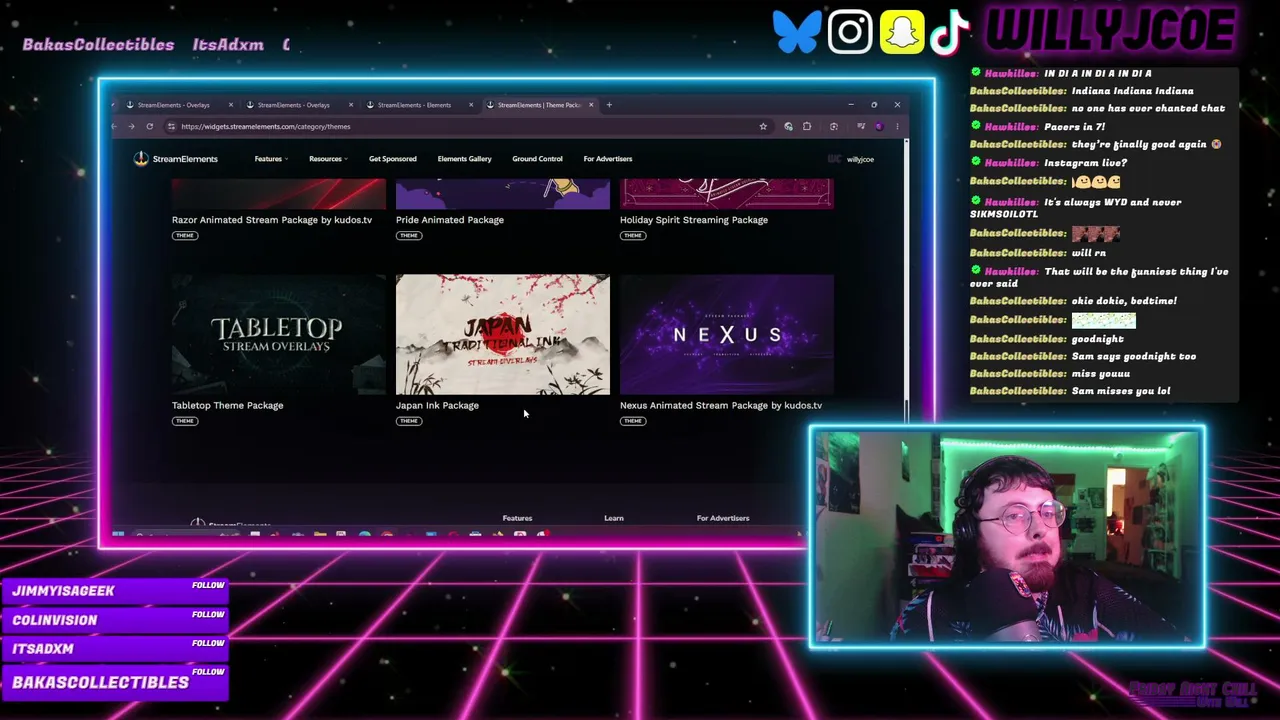Click the Features heading in the page footer
1280x720 pixels.
[517, 518]
